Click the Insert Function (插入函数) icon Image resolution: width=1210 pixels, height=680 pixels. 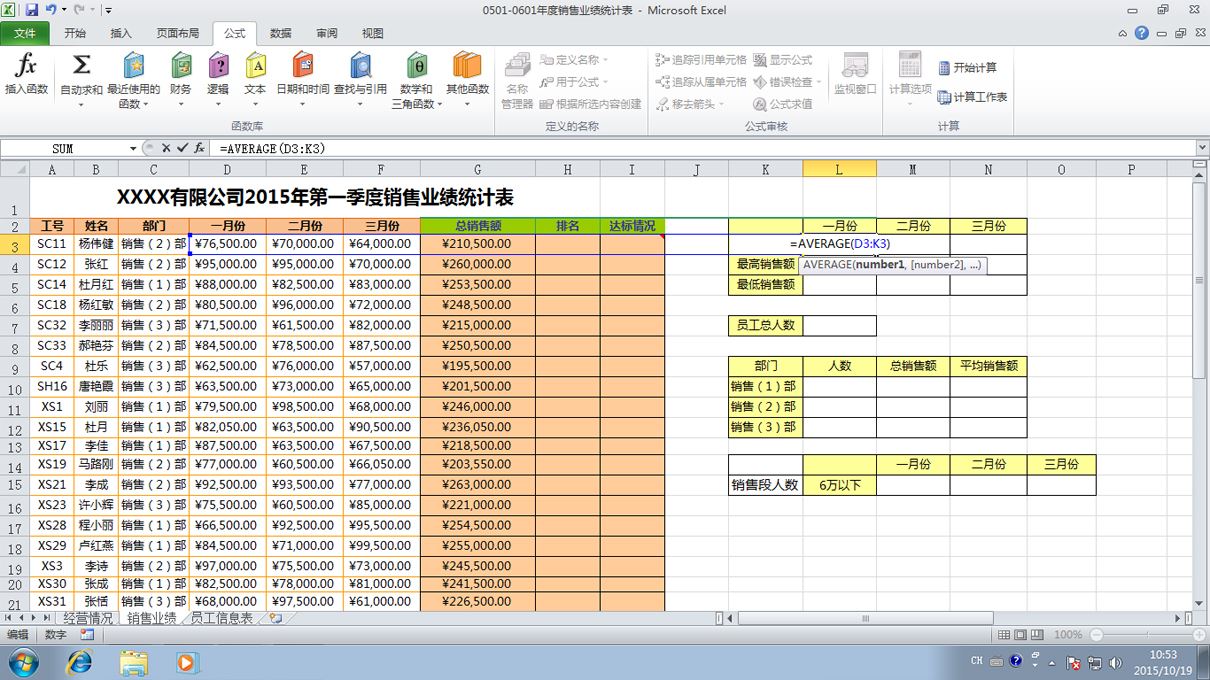point(26,75)
